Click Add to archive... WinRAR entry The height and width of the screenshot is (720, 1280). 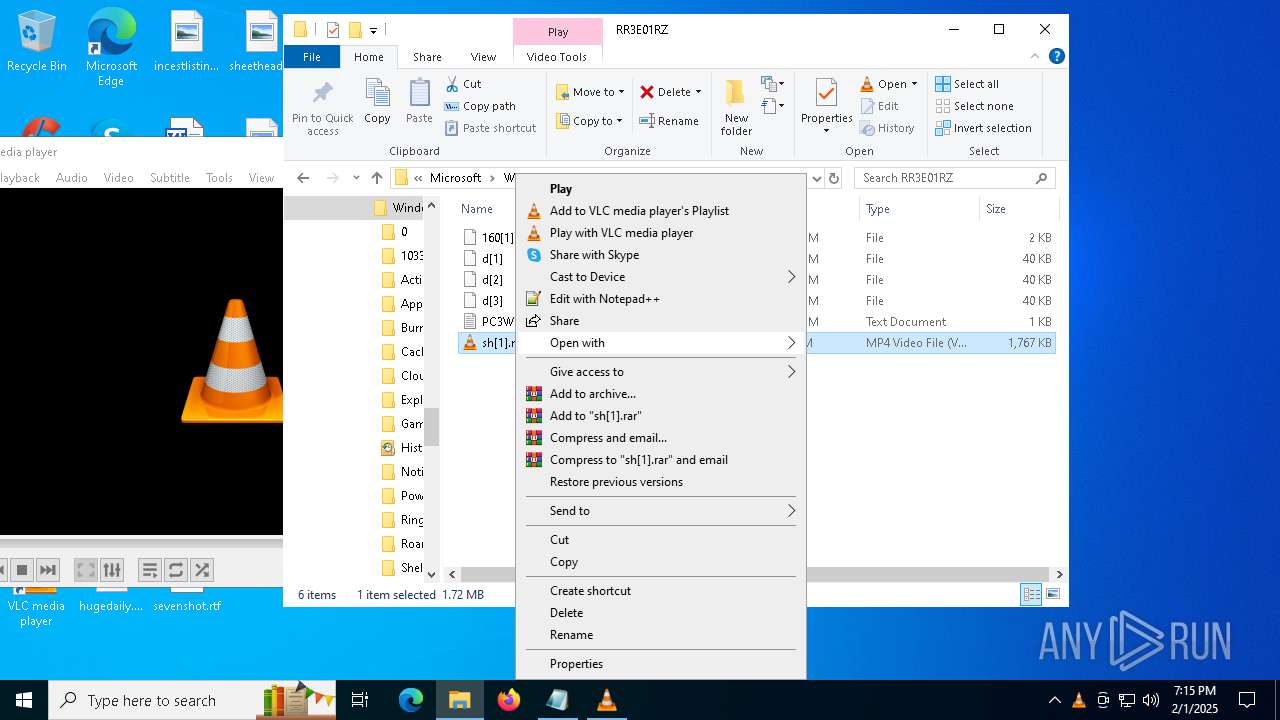pyautogui.click(x=660, y=394)
